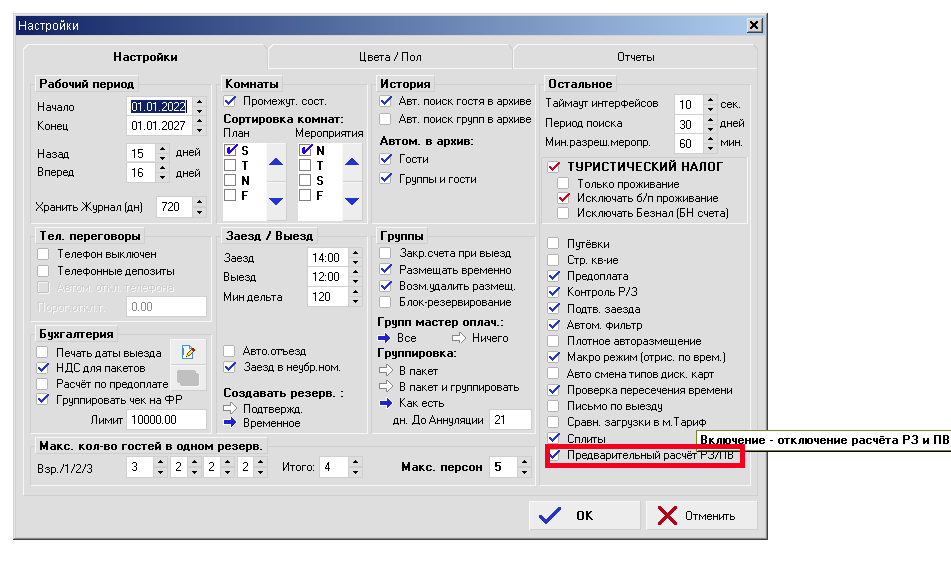Select the Подтвержд. reservation arrow option
This screenshot has width=951, height=568.
click(229, 408)
